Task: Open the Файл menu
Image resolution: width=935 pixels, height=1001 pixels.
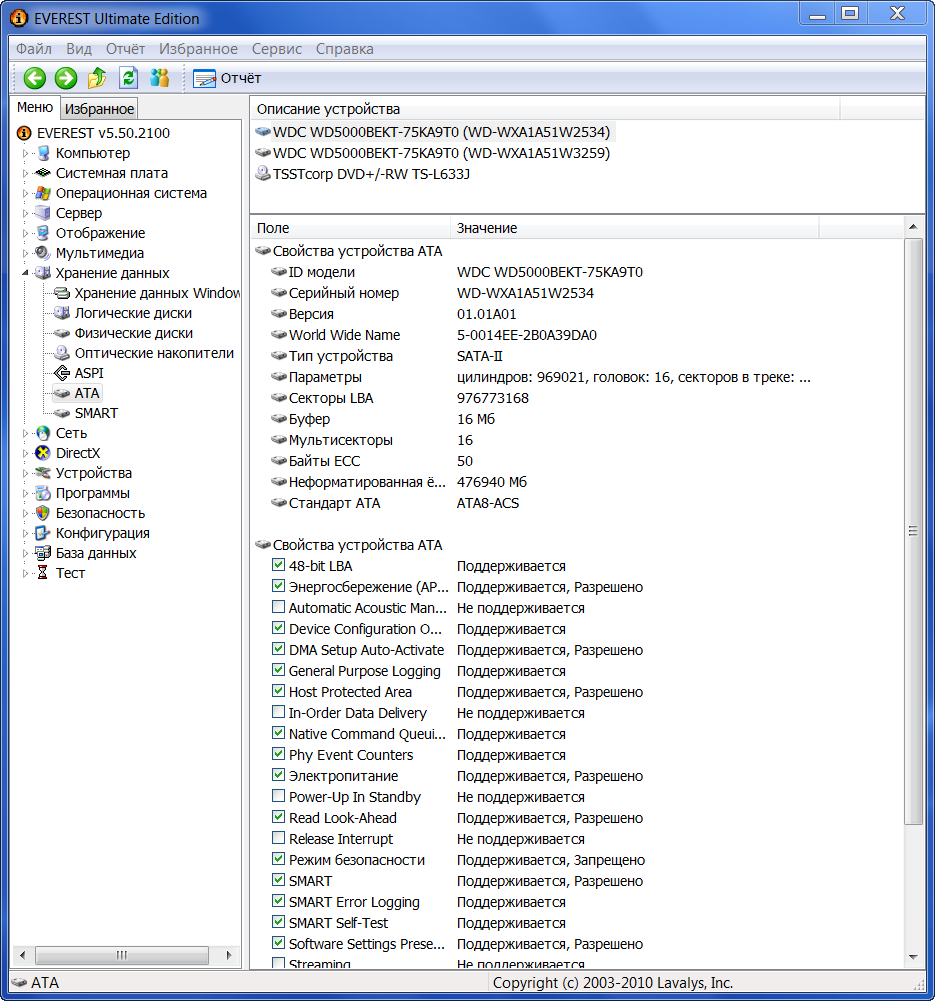Action: (34, 49)
